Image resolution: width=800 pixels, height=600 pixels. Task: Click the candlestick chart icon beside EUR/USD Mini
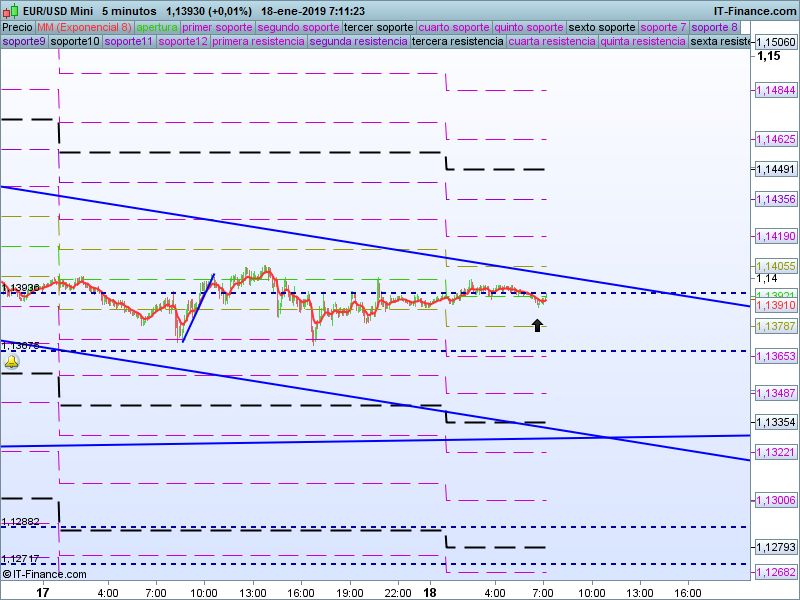[x=11, y=11]
